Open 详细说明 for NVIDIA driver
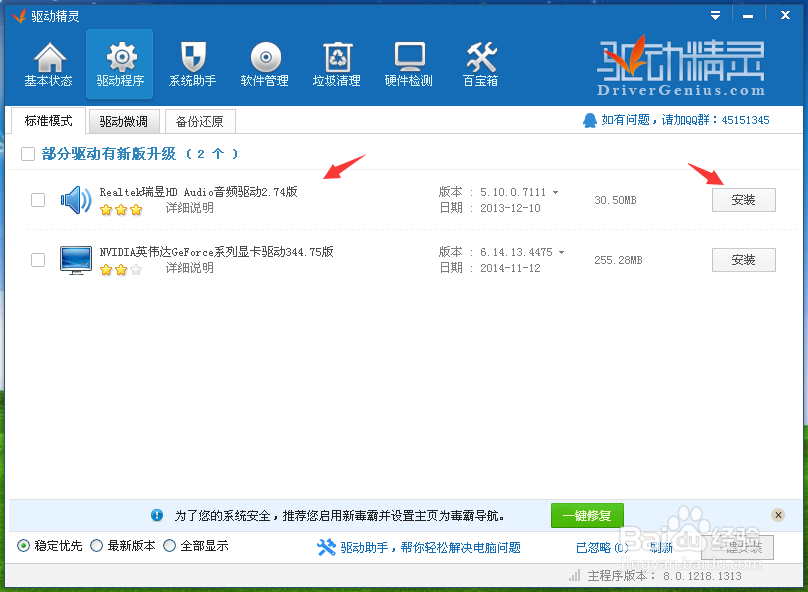Viewport: 808px width, 592px height. click(190, 268)
